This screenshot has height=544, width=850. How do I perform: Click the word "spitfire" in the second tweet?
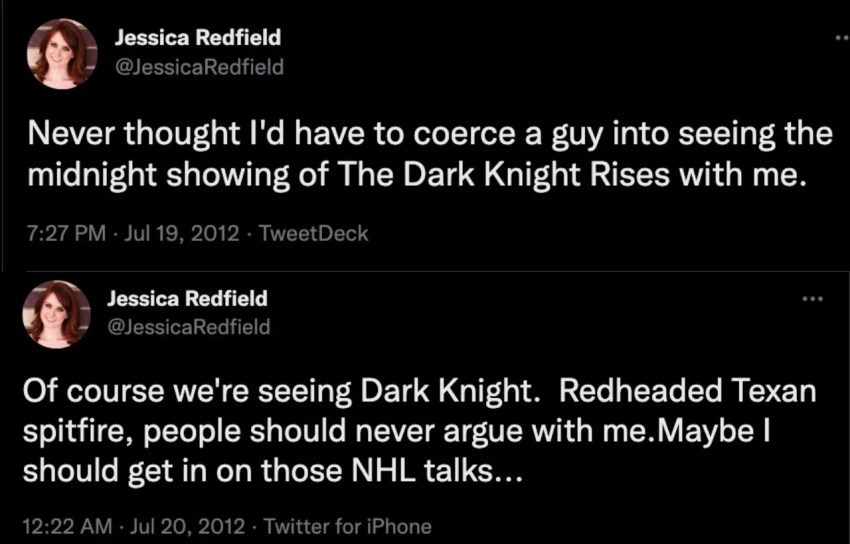pos(75,432)
